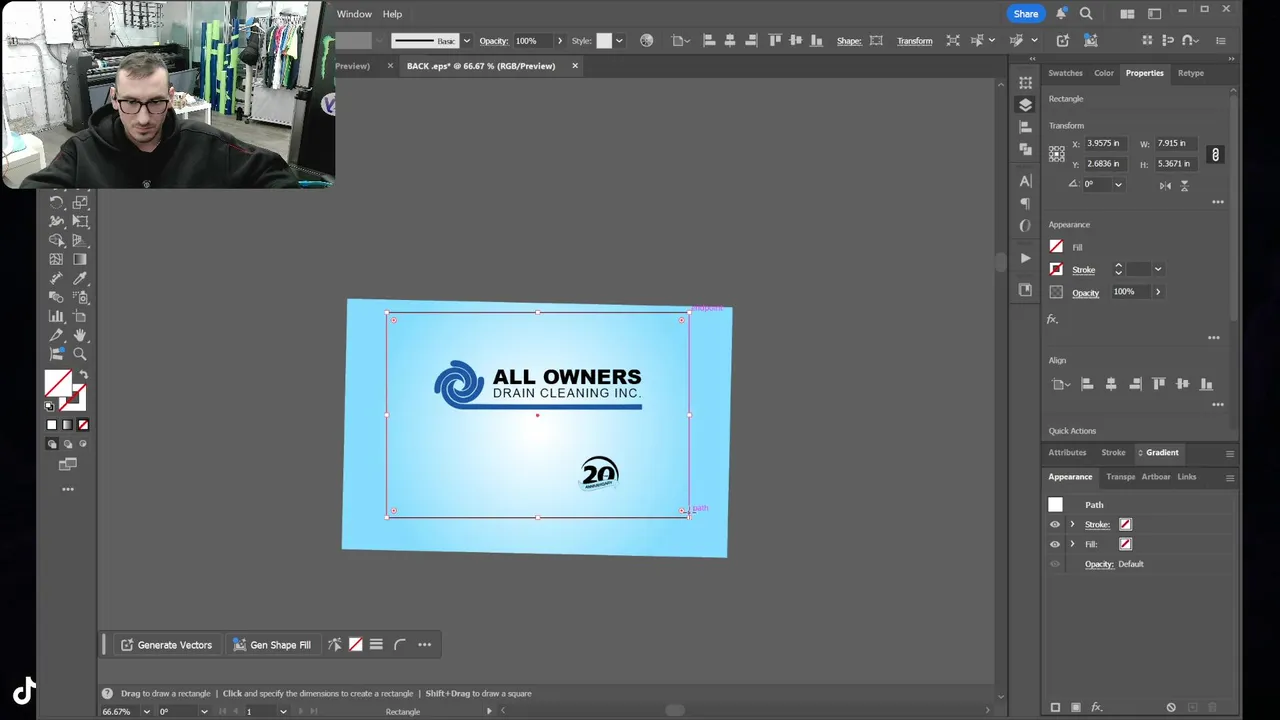Enable Draw Inside mode
The image size is (1280, 720).
click(83, 444)
